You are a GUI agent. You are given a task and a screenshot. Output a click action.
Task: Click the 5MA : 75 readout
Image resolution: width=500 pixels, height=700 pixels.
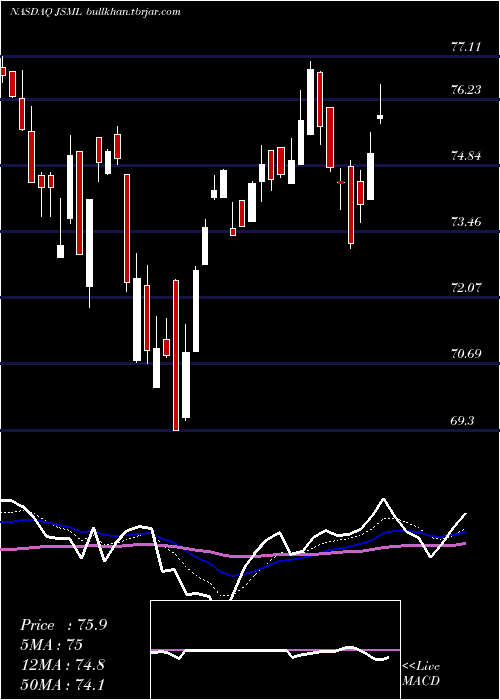(51, 645)
